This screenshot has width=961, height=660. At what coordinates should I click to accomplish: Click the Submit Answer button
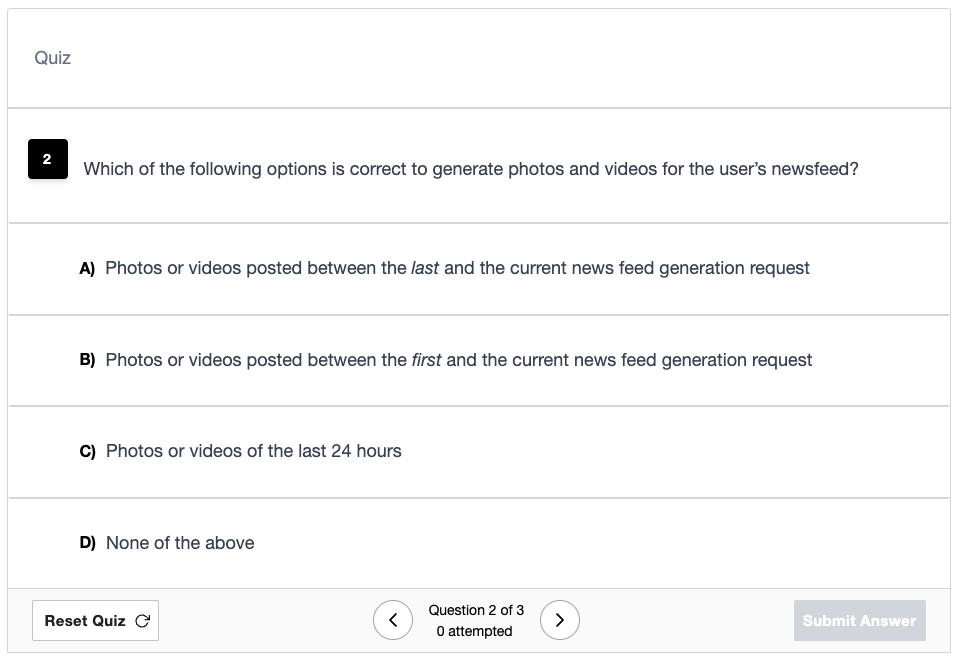859,621
